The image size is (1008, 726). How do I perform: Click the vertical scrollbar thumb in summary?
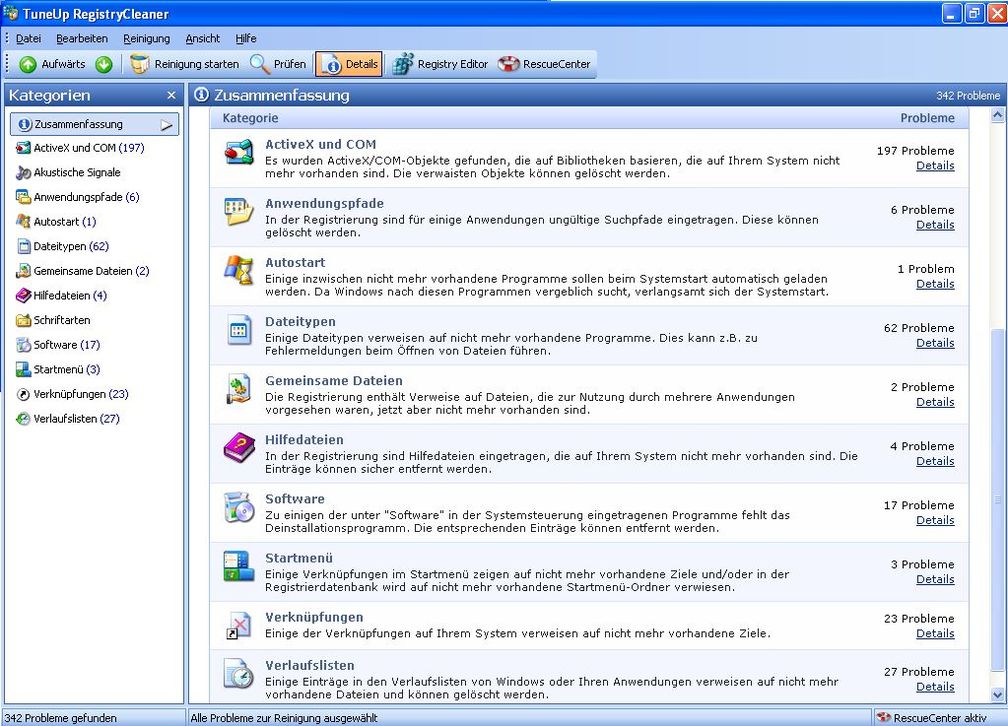tap(997, 499)
